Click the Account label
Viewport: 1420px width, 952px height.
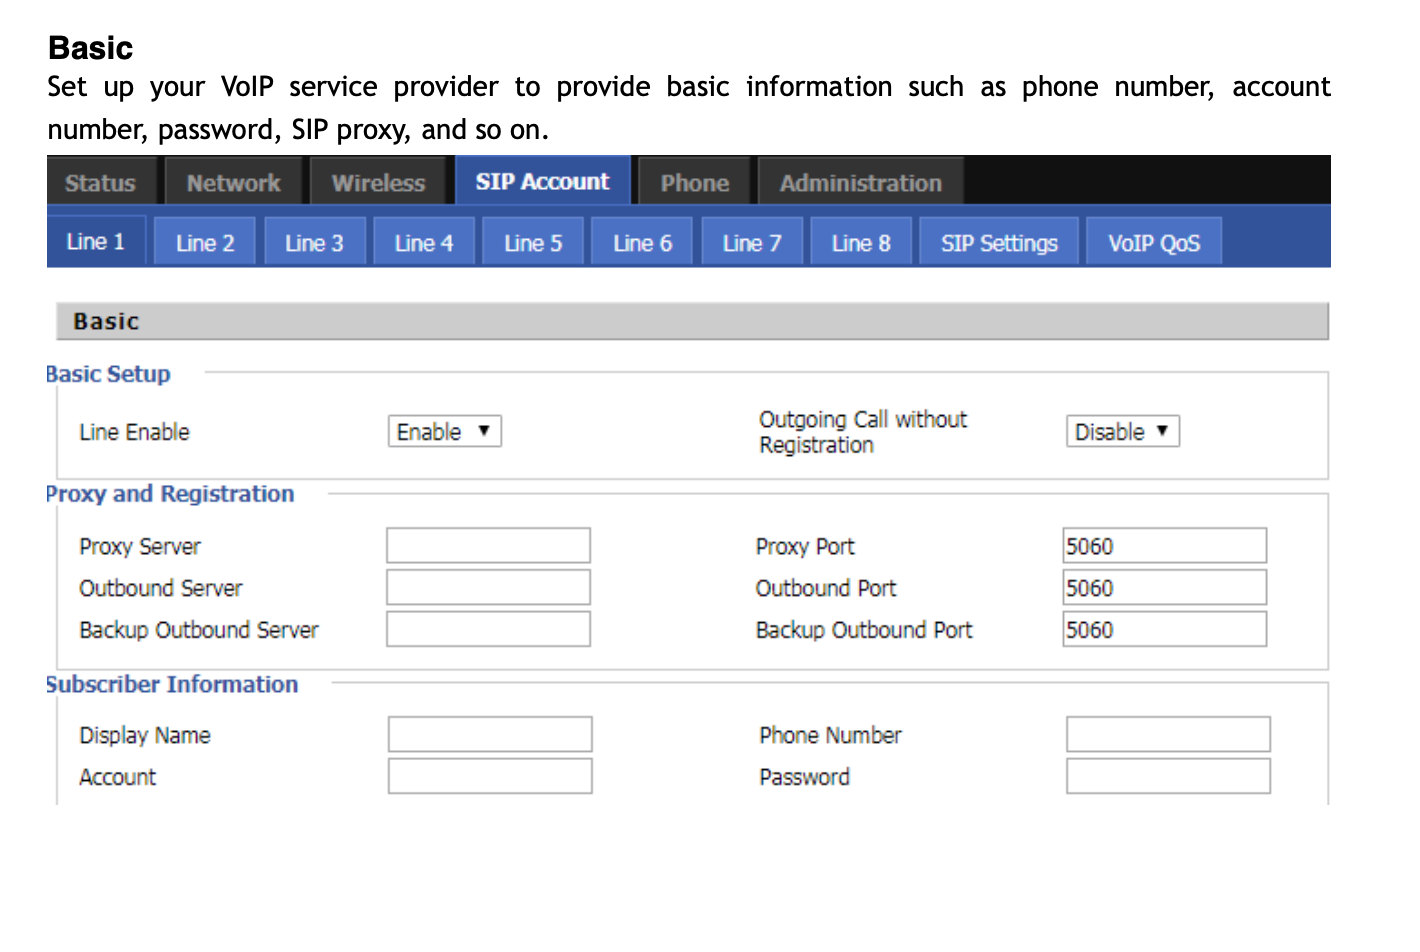pyautogui.click(x=118, y=777)
